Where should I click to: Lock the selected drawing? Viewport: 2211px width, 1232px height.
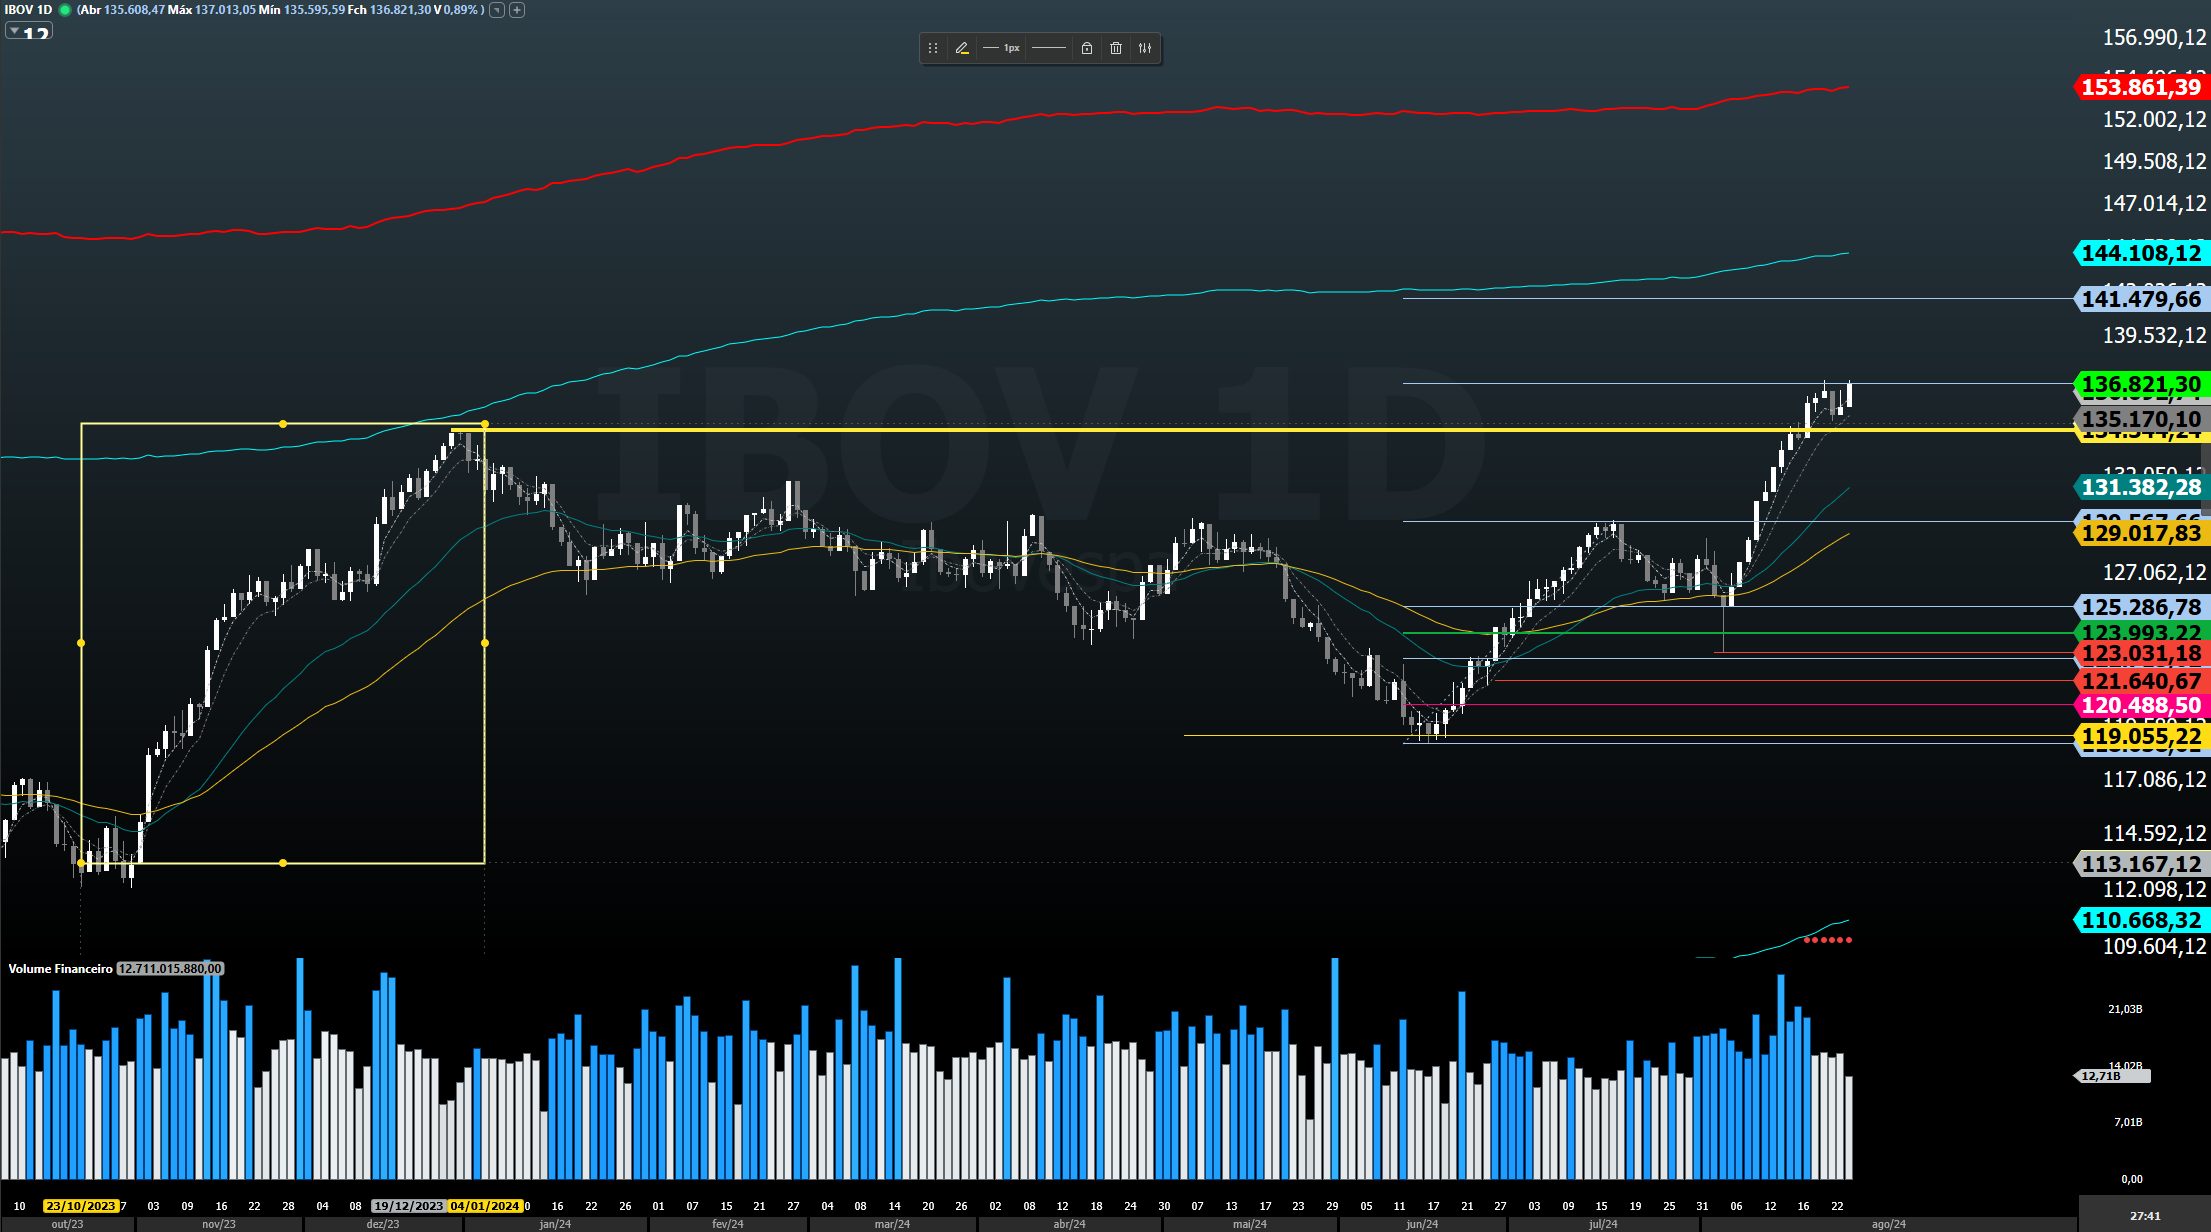1087,48
